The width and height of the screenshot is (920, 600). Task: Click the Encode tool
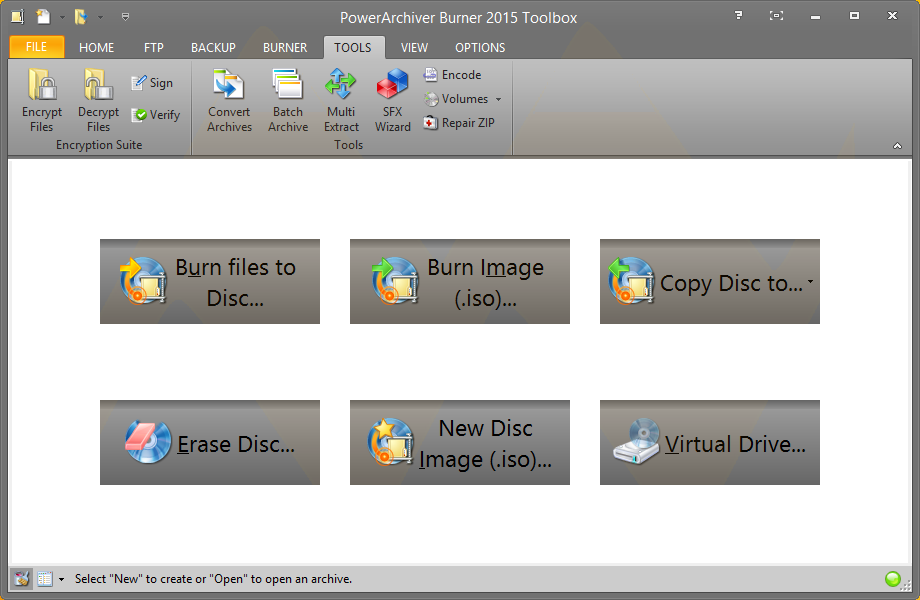[452, 74]
